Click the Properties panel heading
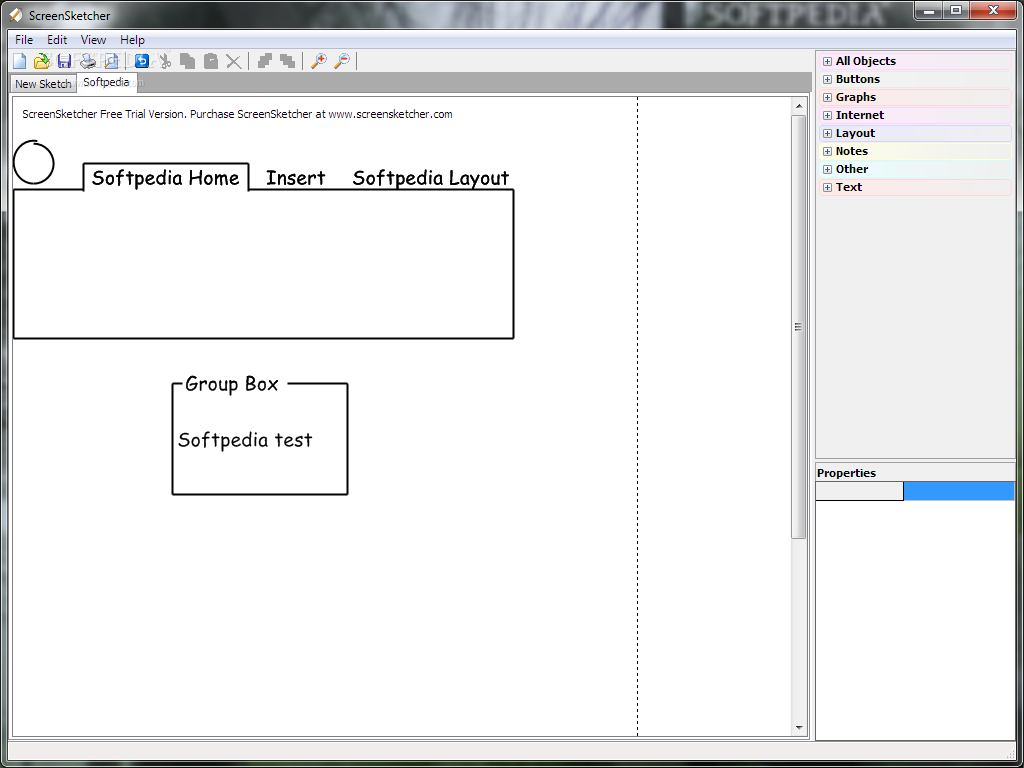The image size is (1024, 768). pyautogui.click(x=846, y=473)
